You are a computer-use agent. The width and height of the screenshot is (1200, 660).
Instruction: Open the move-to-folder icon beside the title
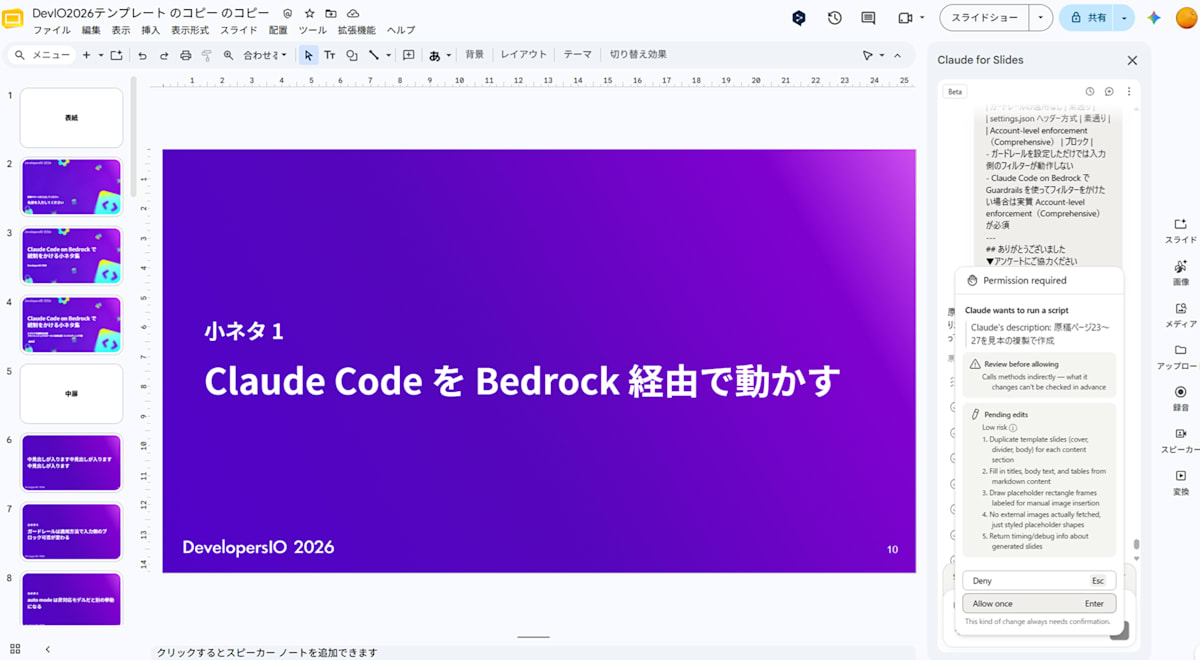click(x=331, y=13)
